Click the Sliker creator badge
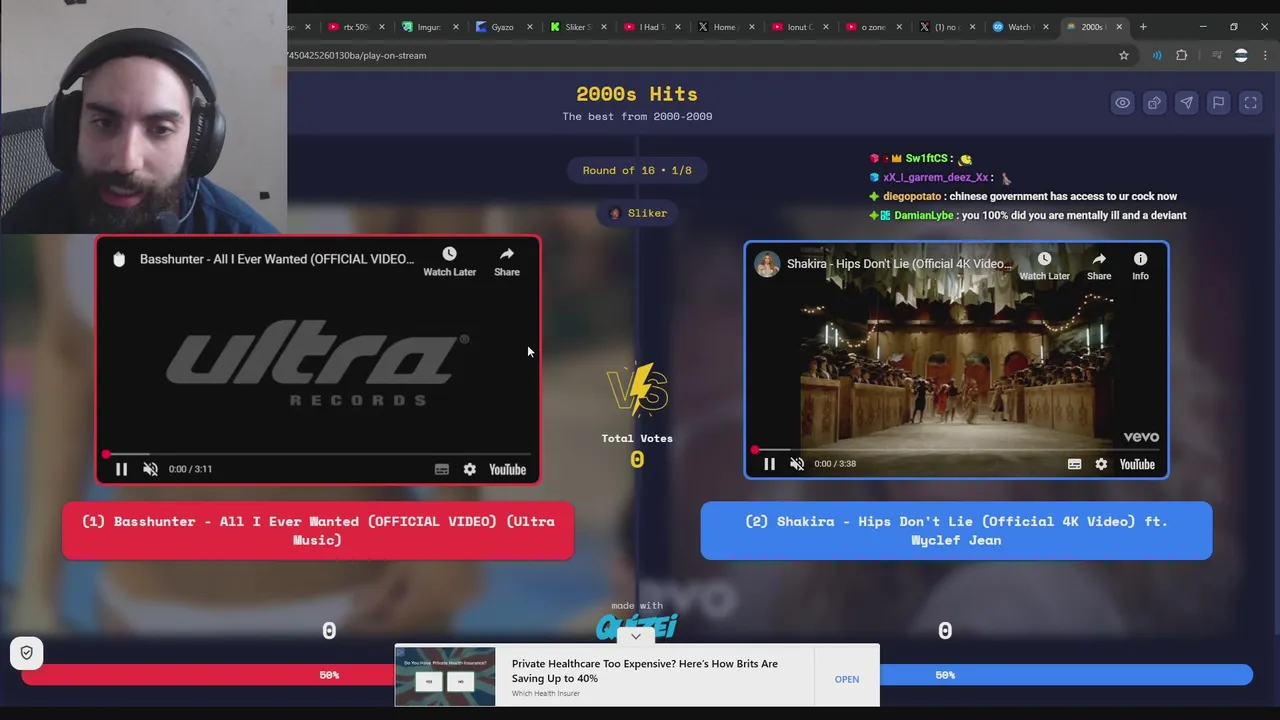This screenshot has width=1280, height=720. tap(637, 213)
